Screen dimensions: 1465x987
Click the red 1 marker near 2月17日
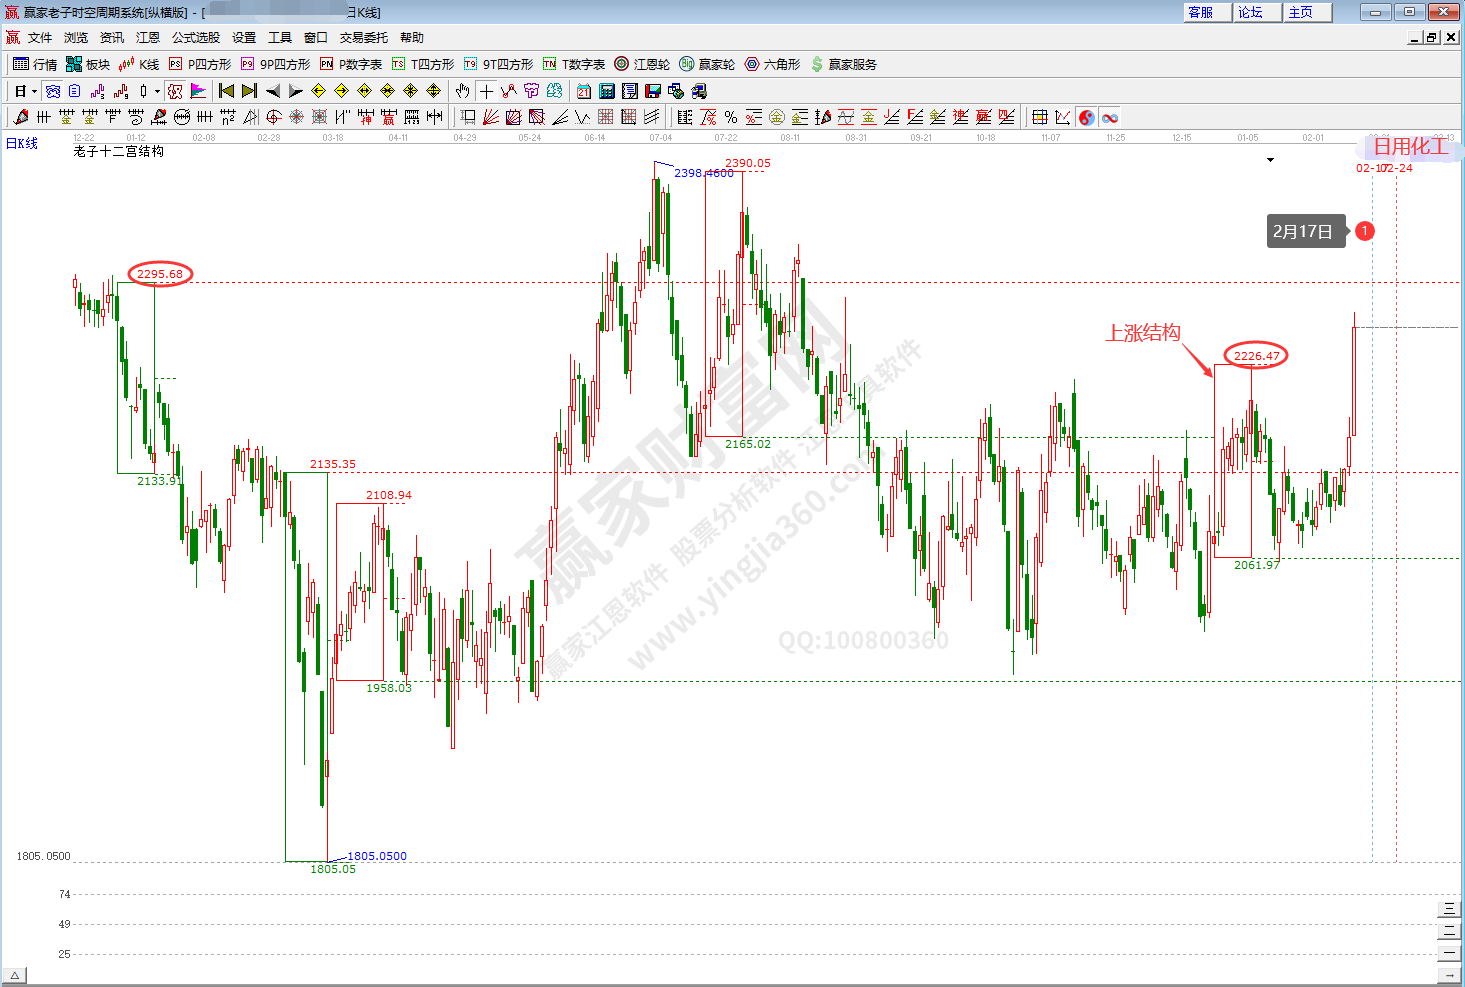click(1364, 231)
